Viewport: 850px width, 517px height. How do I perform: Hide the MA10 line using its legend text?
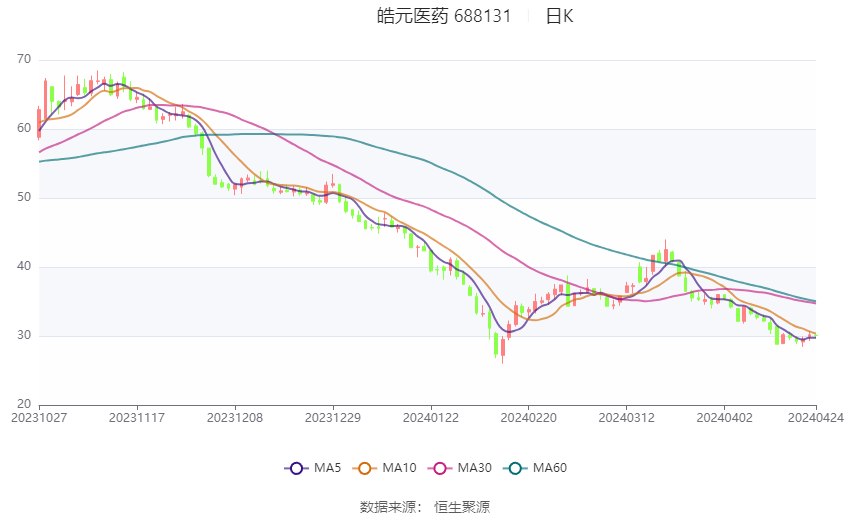[x=400, y=468]
